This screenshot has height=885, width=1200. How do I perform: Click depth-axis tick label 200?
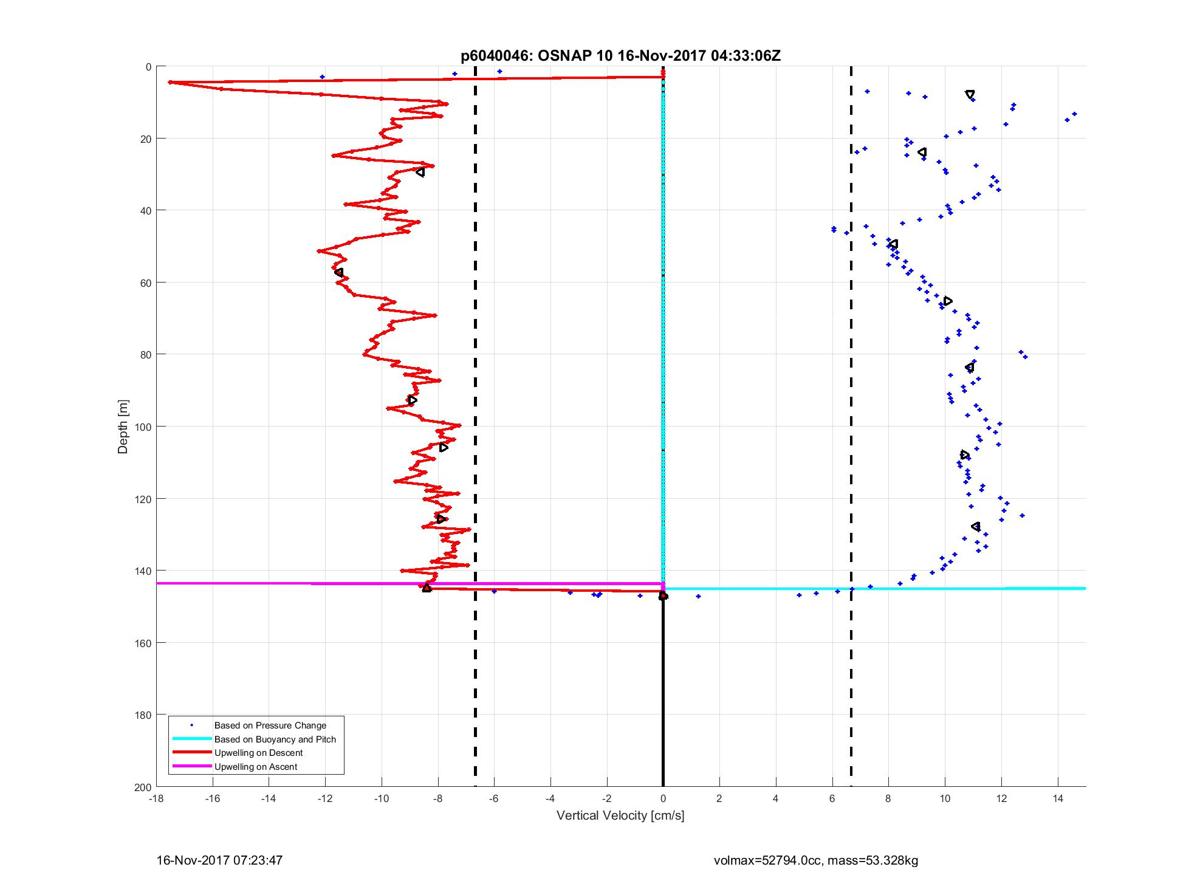coord(142,787)
